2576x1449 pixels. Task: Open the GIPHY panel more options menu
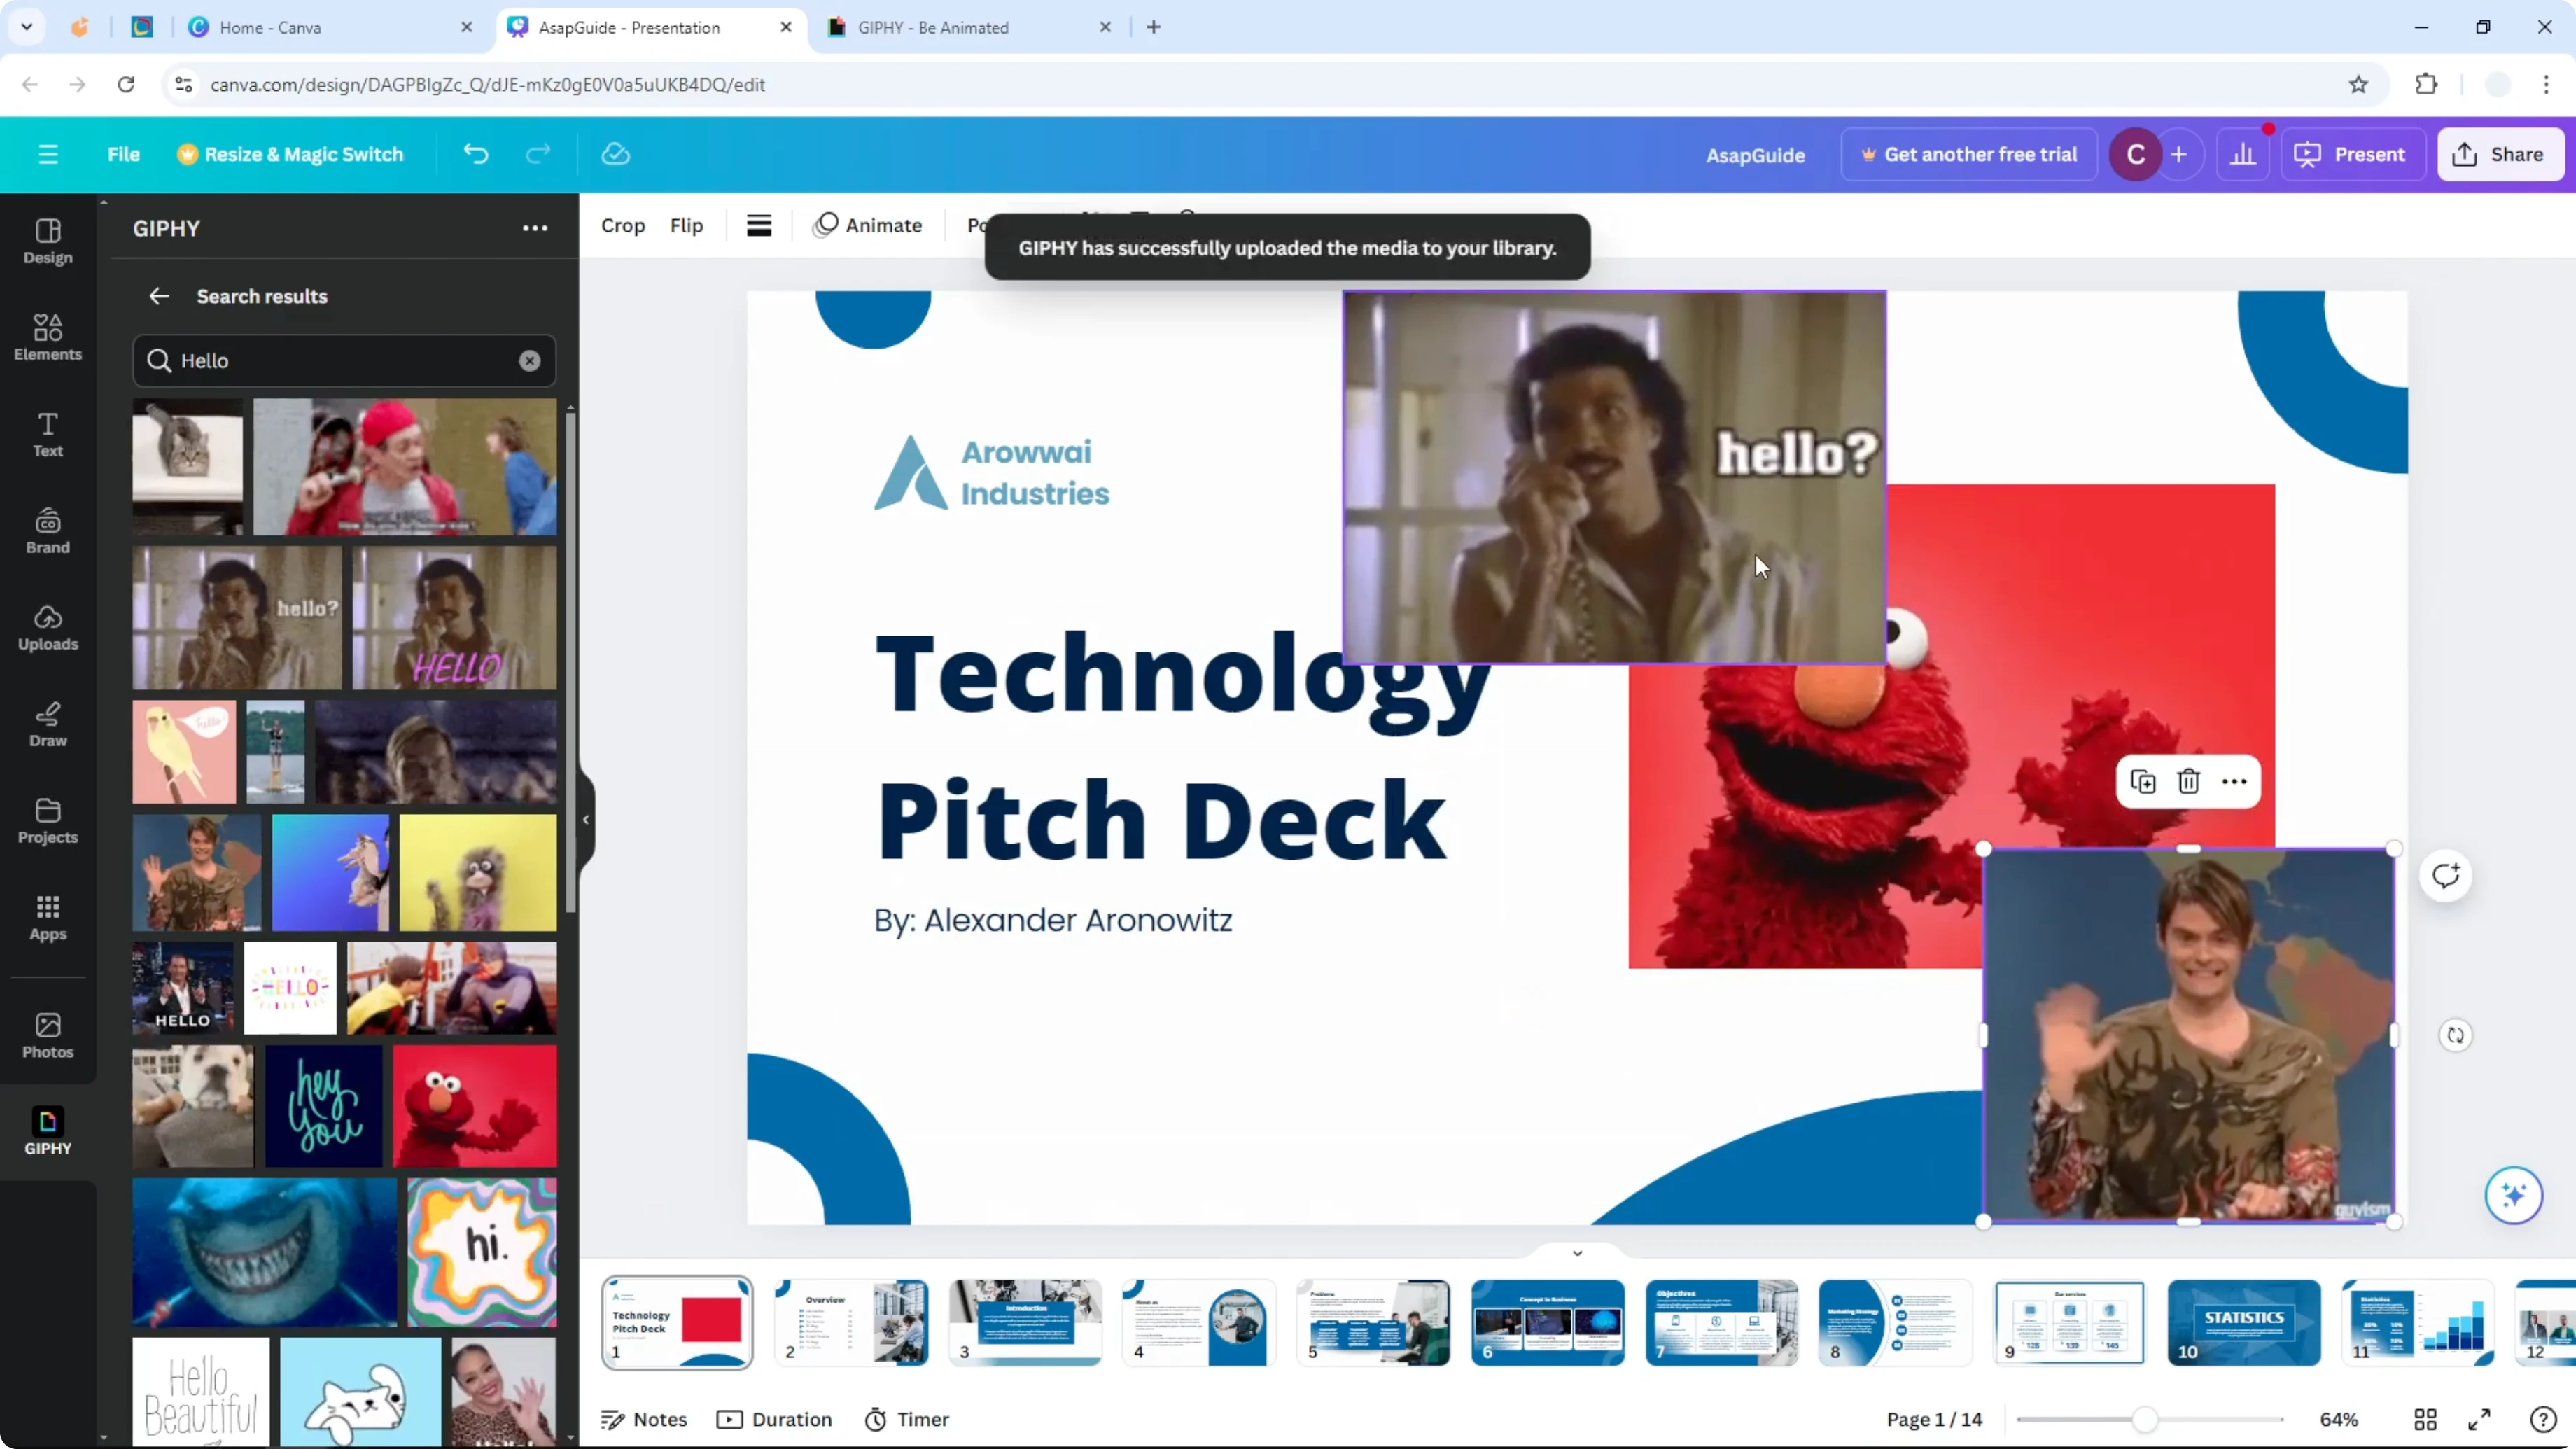[535, 228]
